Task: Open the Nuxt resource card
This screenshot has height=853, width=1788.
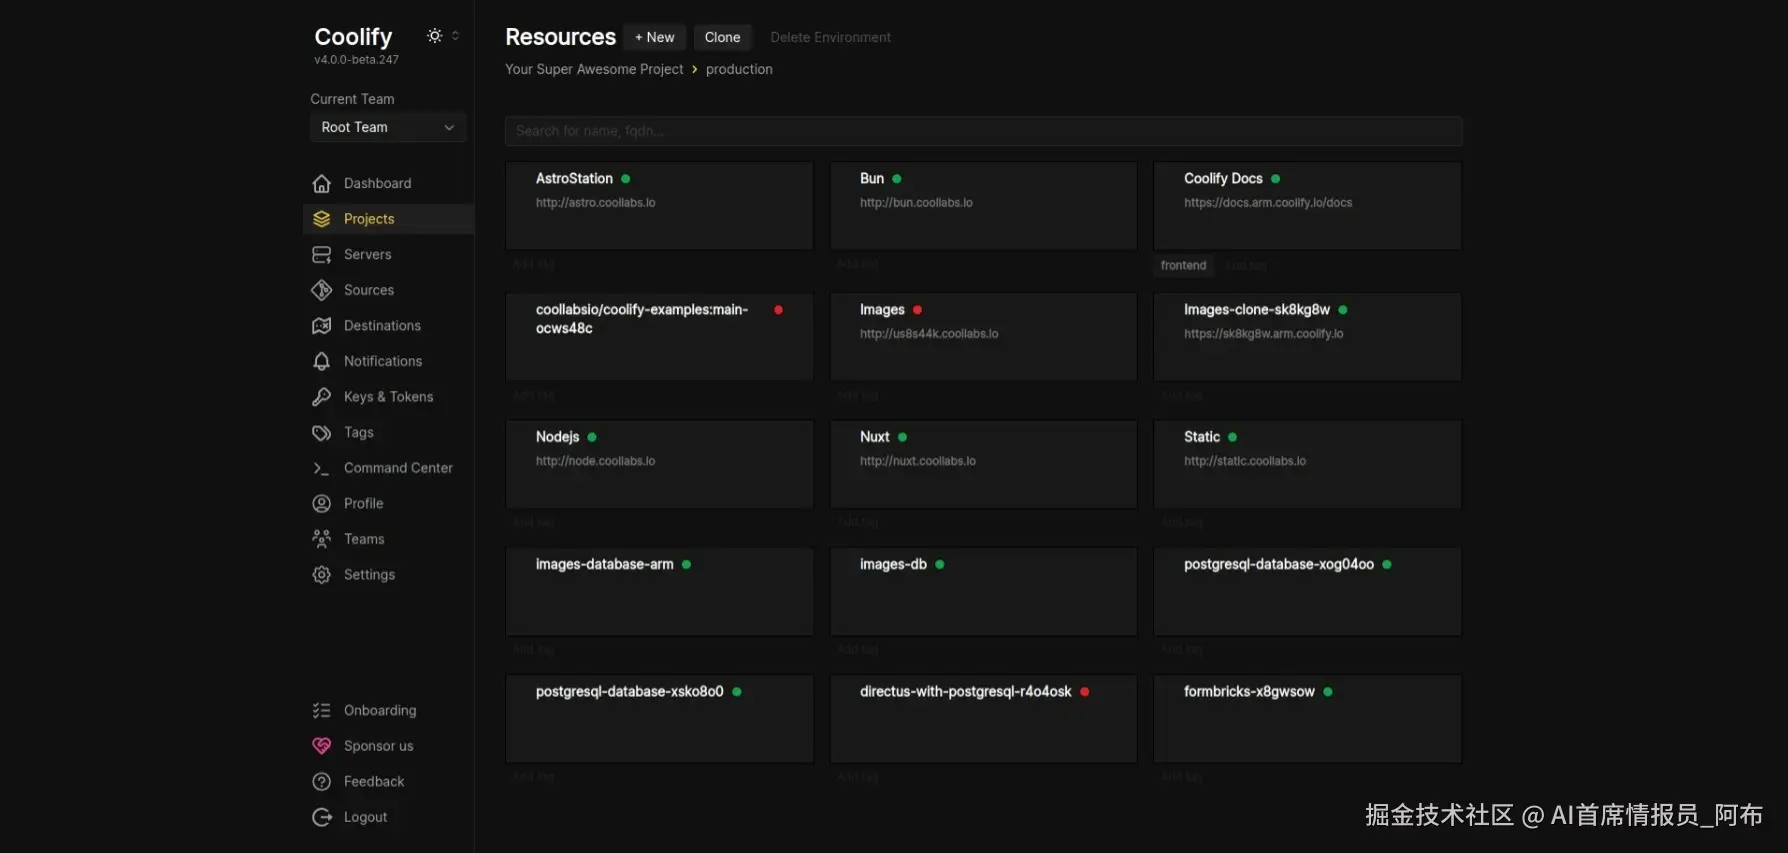Action: [x=984, y=464]
